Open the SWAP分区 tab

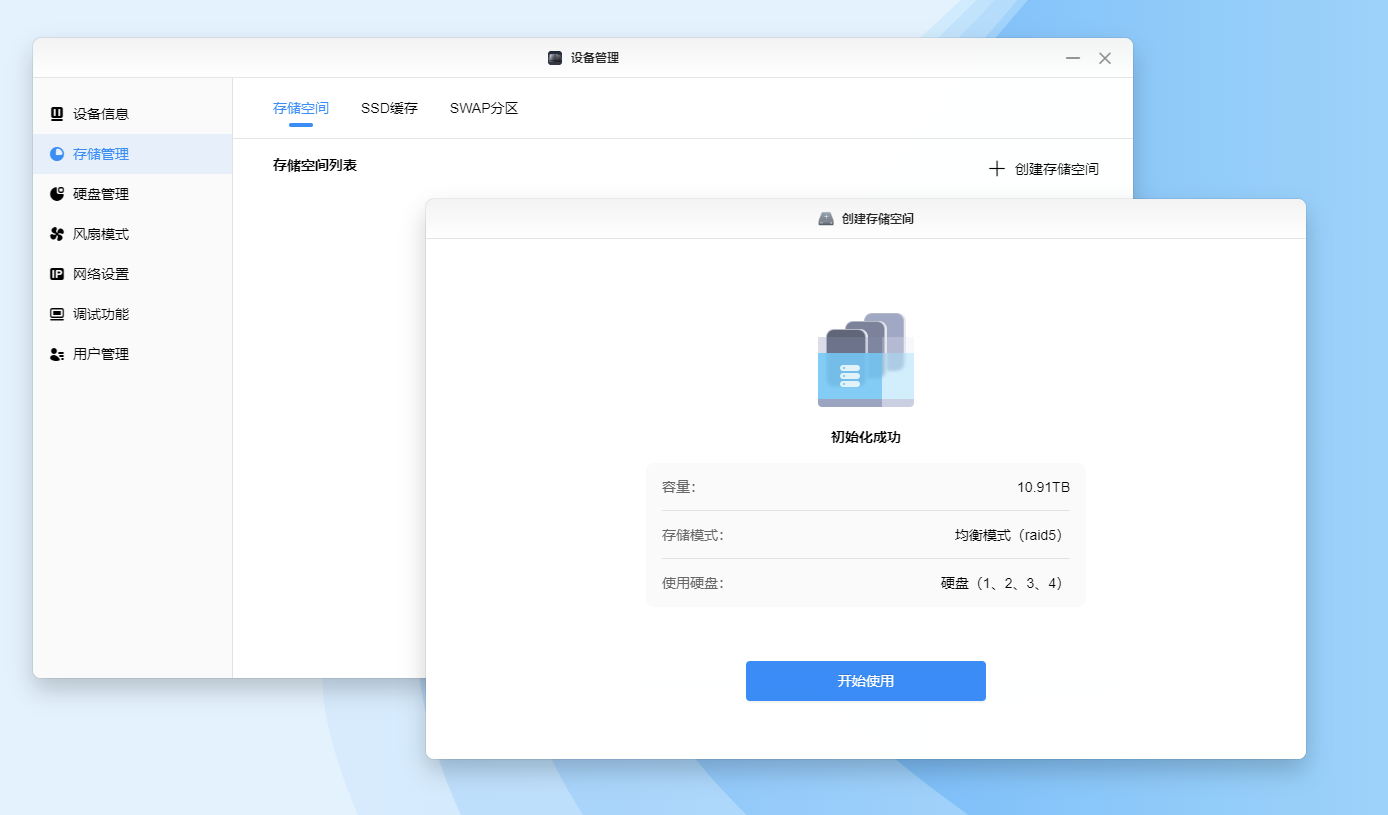(484, 108)
